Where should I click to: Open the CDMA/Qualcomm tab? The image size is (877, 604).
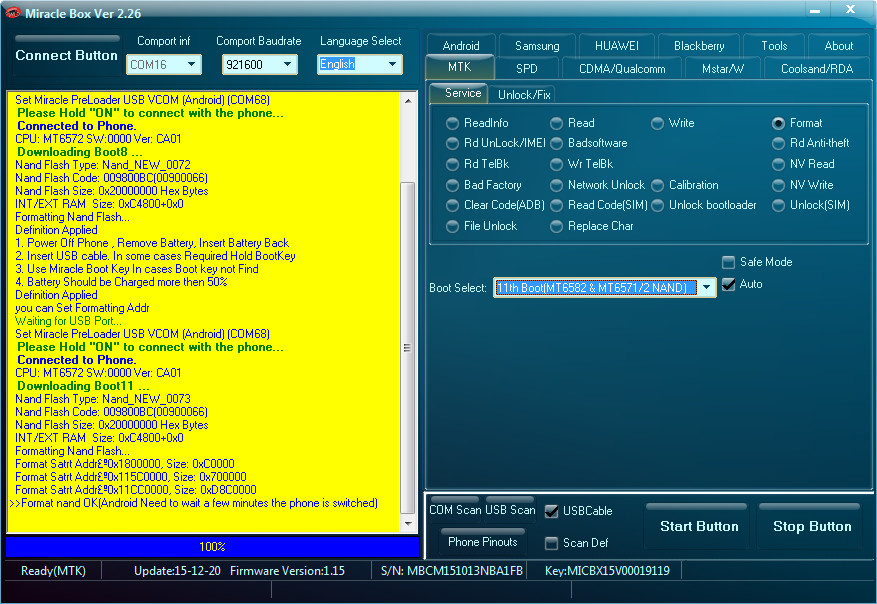[x=622, y=69]
